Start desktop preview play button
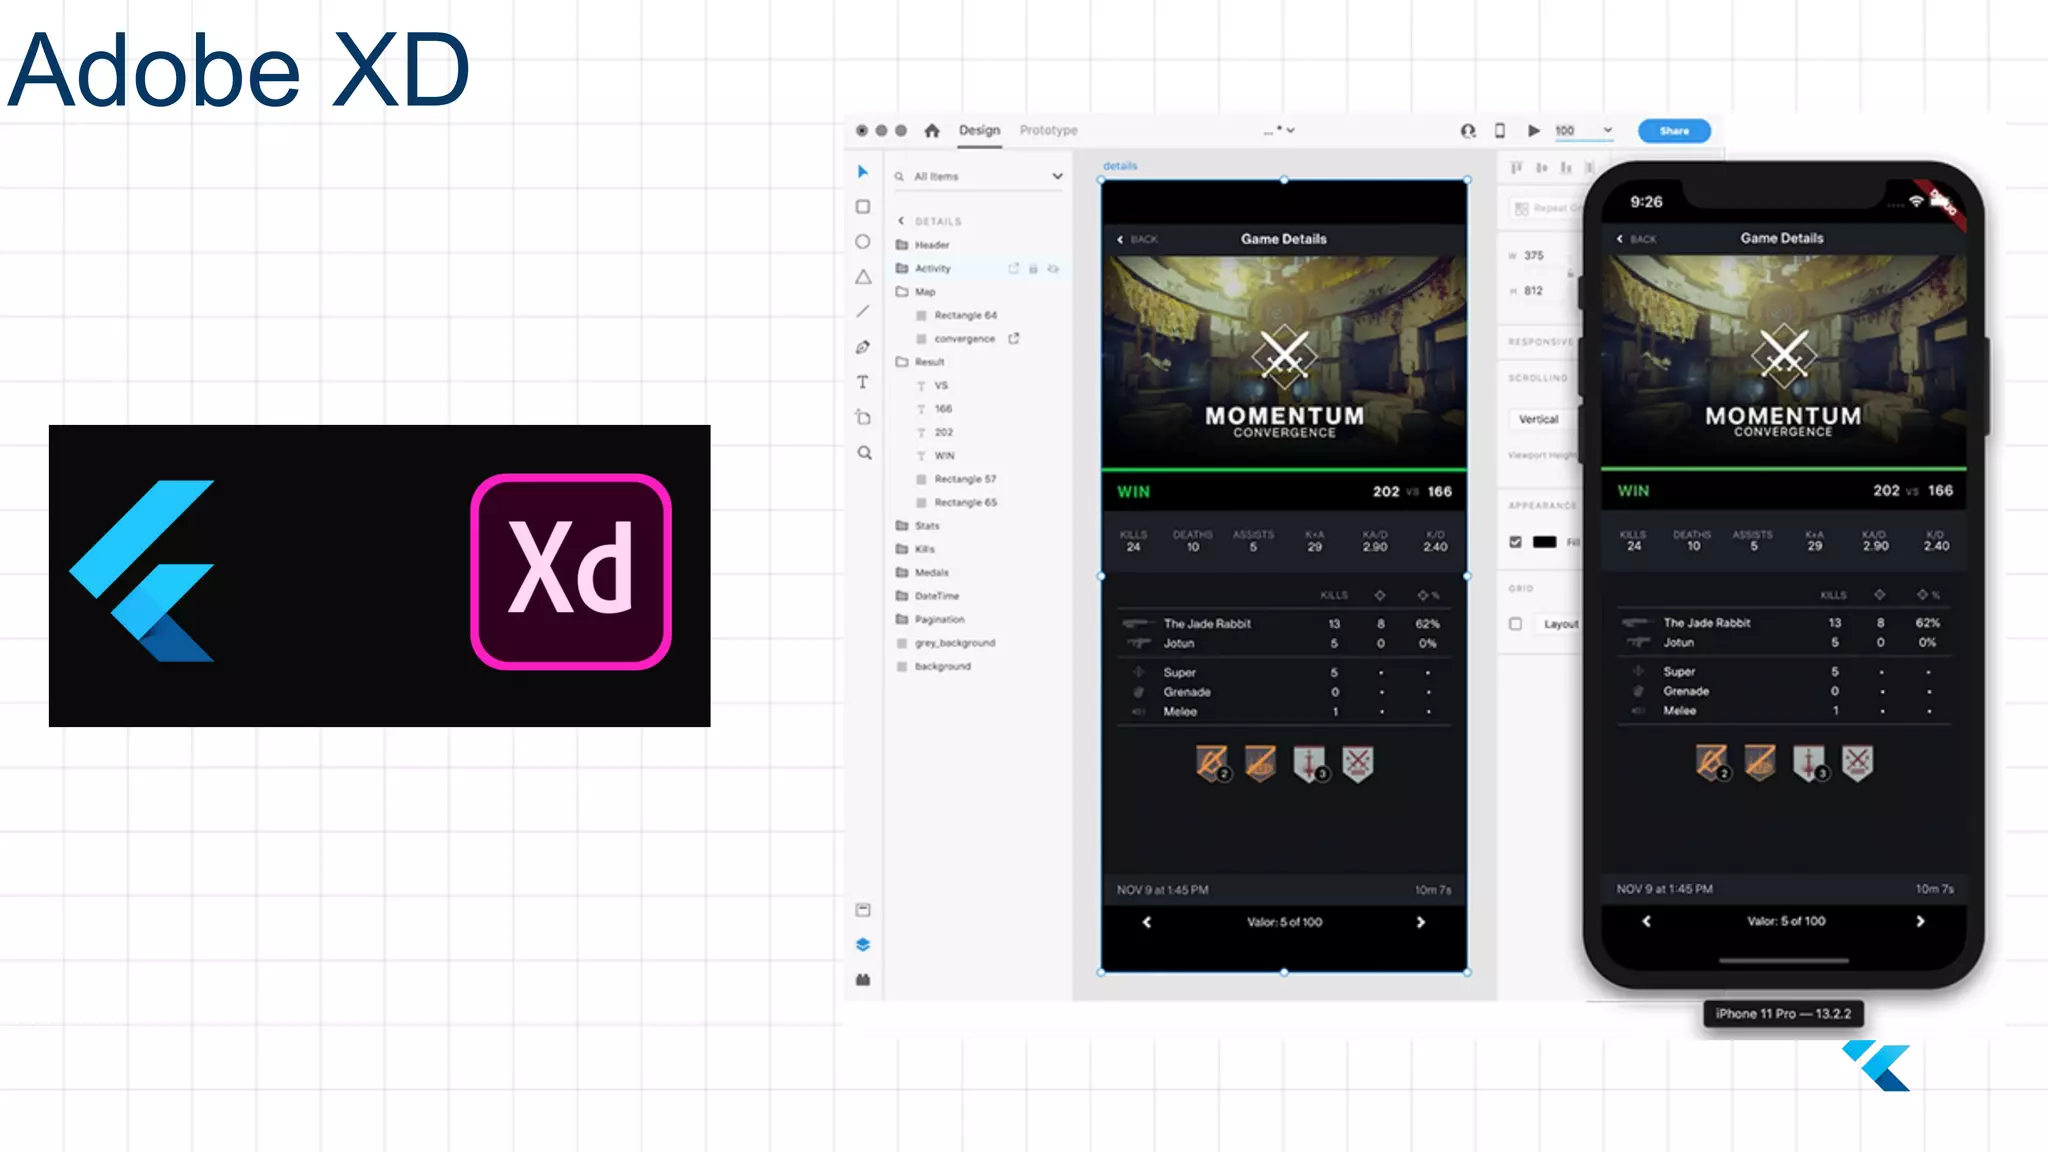2048x1152 pixels. click(1533, 131)
